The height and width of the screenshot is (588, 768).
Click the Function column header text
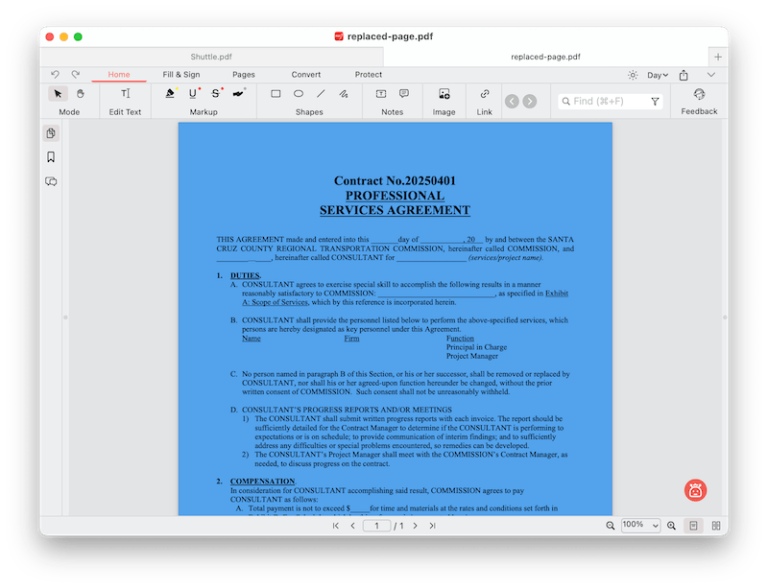(x=460, y=338)
